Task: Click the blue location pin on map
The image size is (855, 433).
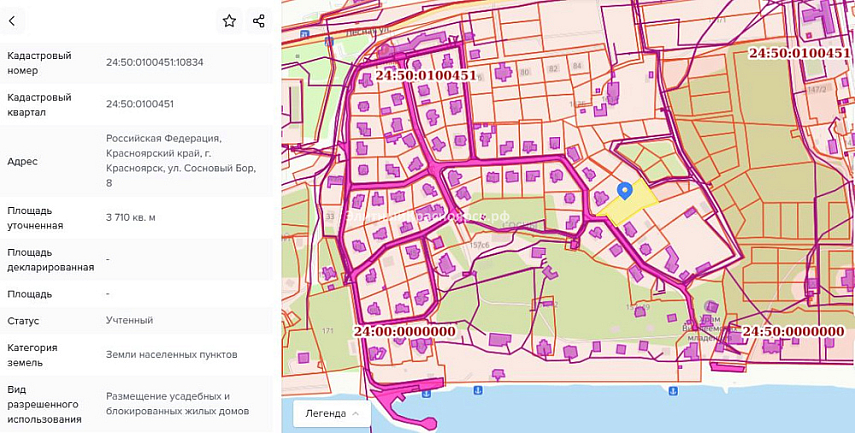Action: [x=625, y=190]
